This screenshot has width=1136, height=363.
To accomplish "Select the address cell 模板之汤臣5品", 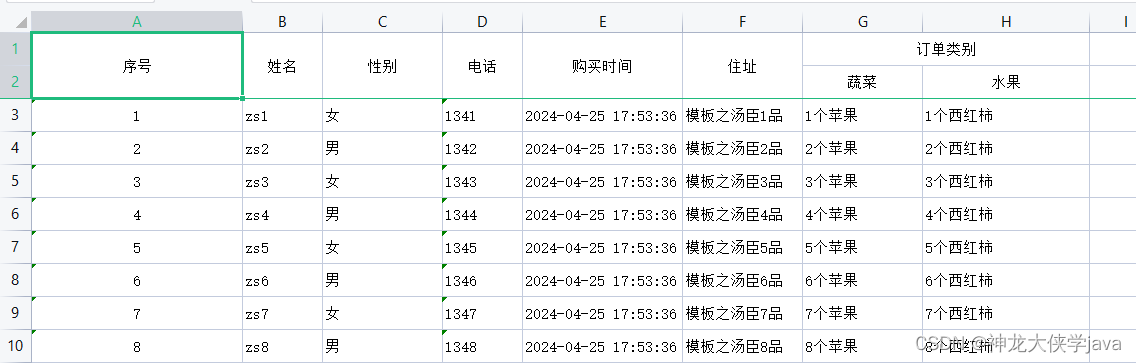I will 743,248.
